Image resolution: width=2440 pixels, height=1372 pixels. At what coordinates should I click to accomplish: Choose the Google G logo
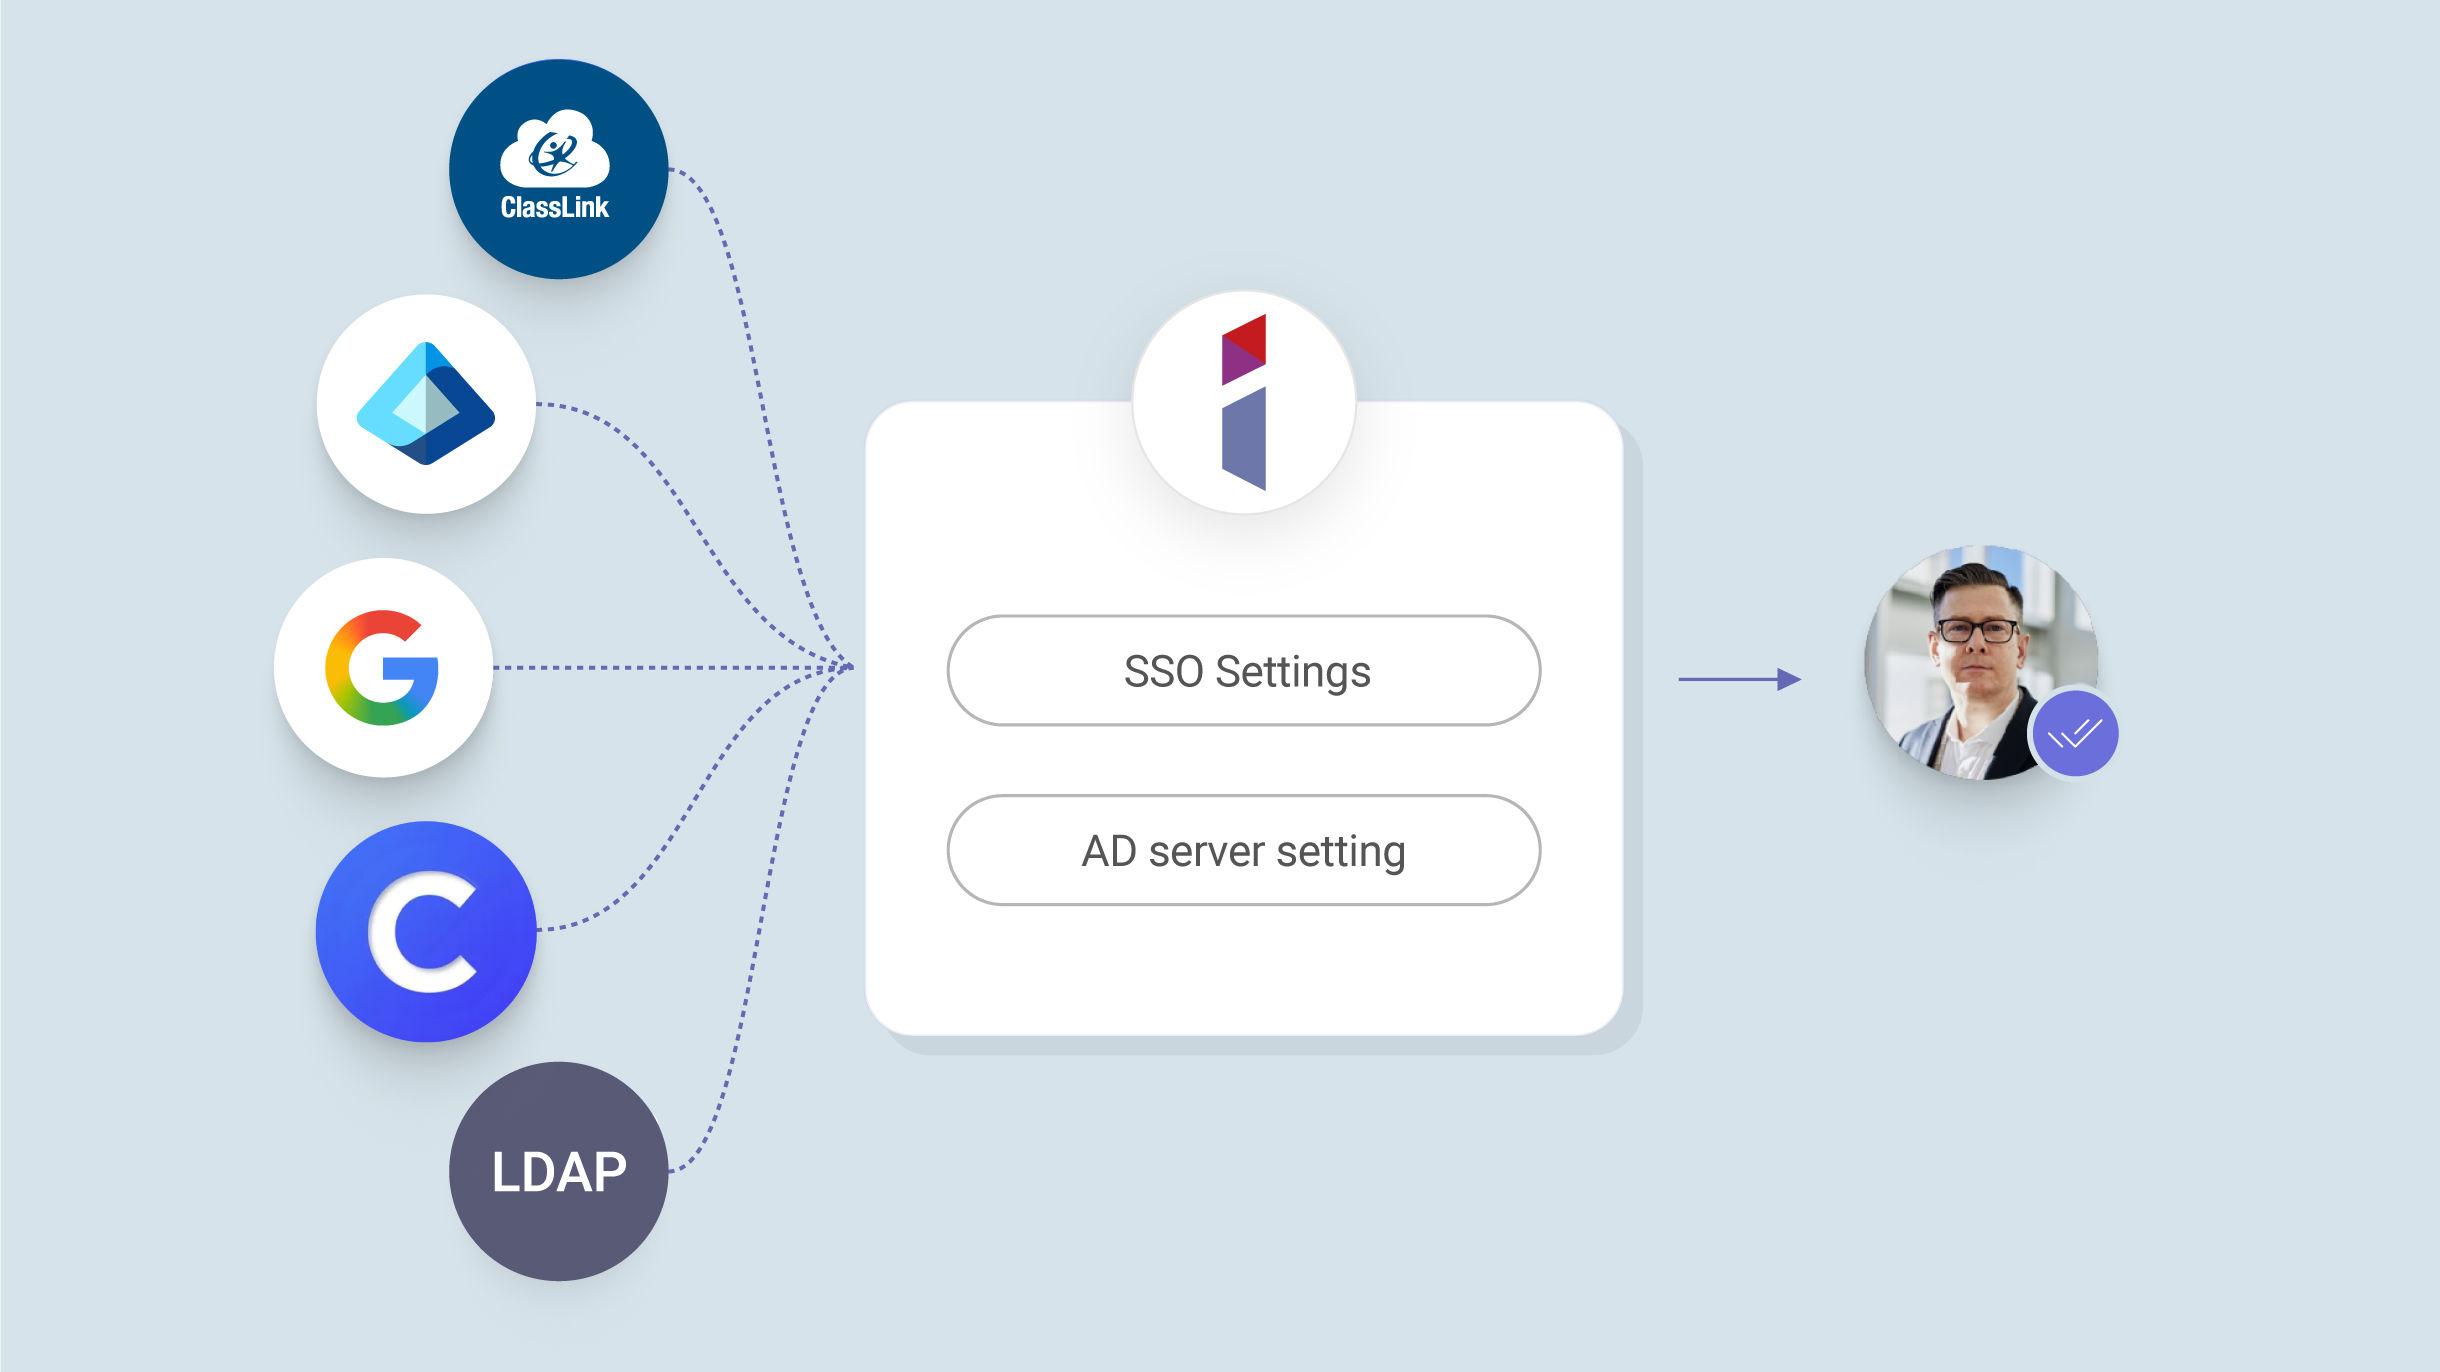pos(384,668)
